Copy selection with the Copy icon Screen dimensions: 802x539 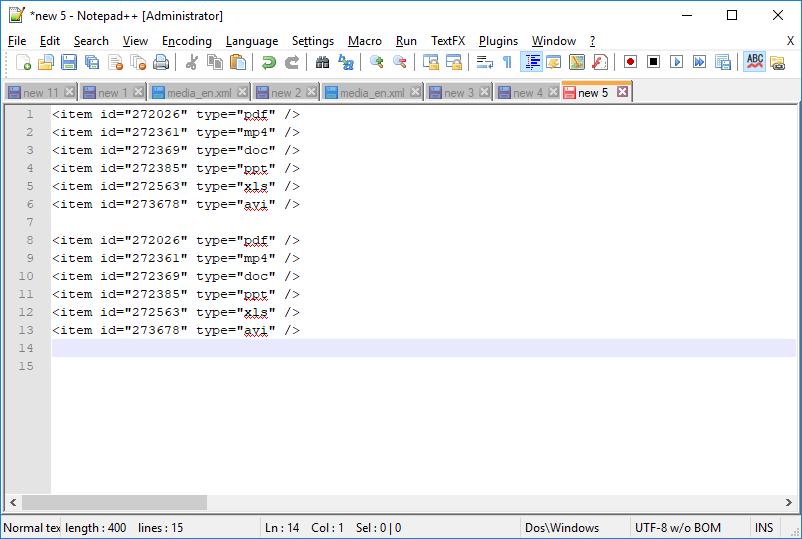point(215,62)
